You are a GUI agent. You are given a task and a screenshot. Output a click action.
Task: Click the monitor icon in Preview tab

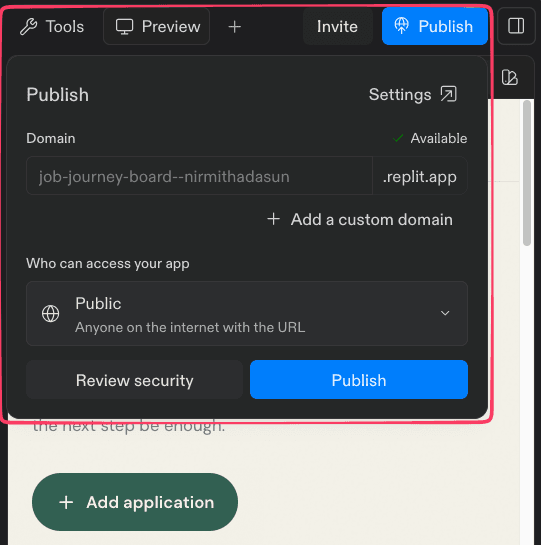124,27
